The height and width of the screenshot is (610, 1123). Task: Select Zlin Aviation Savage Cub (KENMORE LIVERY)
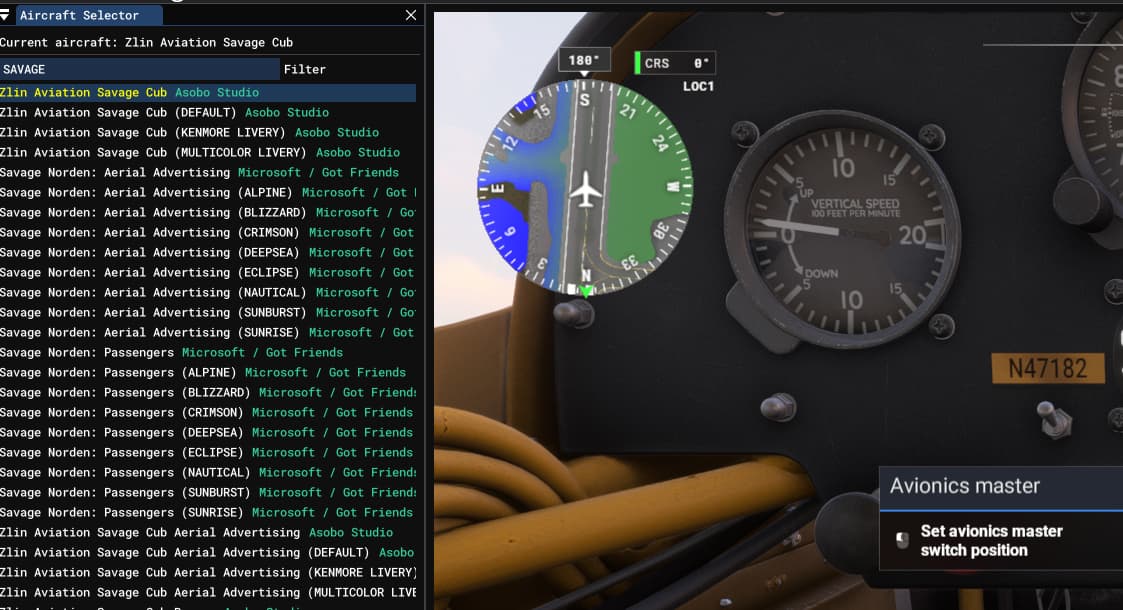click(189, 132)
